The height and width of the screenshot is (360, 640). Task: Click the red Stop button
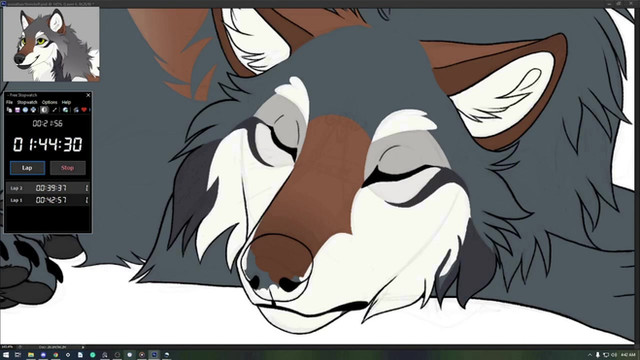(x=67, y=168)
